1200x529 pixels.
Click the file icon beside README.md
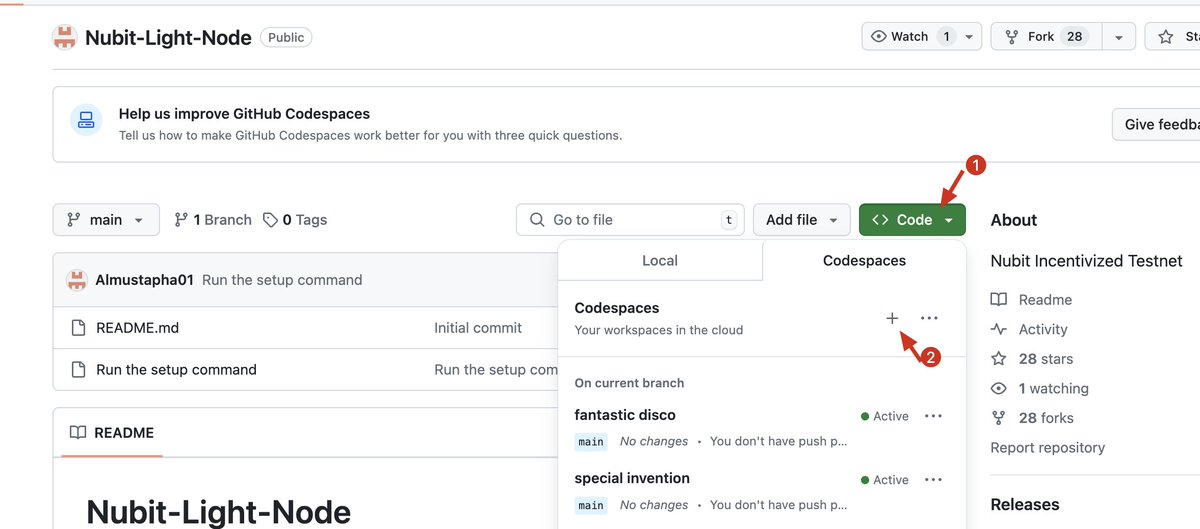[x=78, y=328]
